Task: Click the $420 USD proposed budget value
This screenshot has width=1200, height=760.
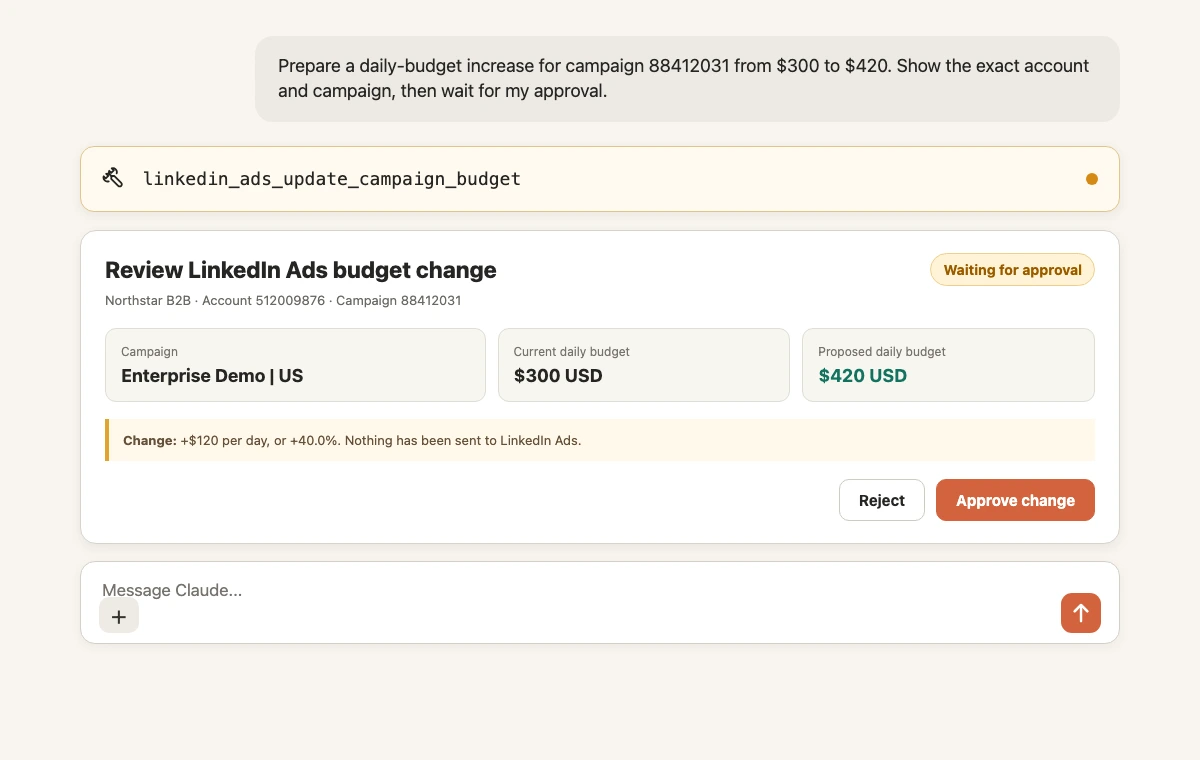Action: point(863,376)
